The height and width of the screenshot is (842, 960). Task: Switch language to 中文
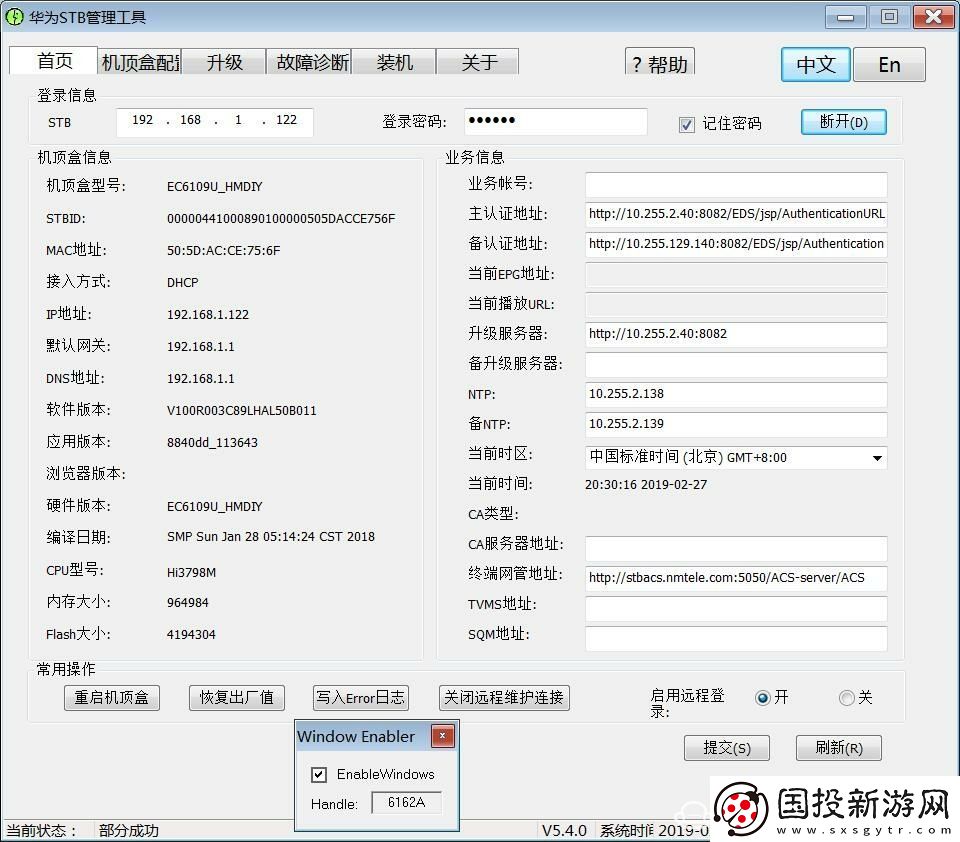(816, 64)
